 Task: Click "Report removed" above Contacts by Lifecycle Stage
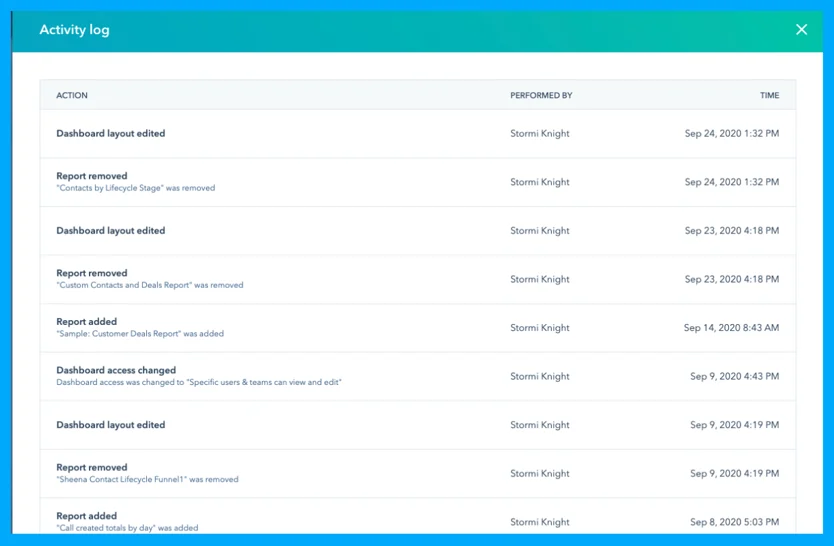[92, 176]
